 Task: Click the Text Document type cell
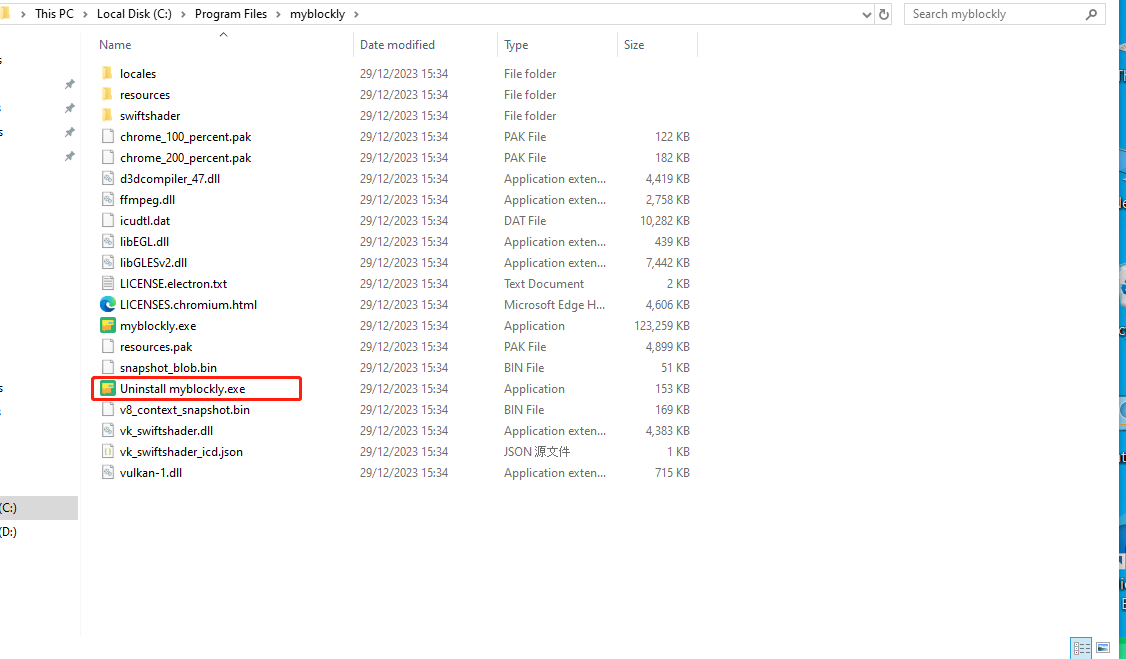[x=544, y=284]
